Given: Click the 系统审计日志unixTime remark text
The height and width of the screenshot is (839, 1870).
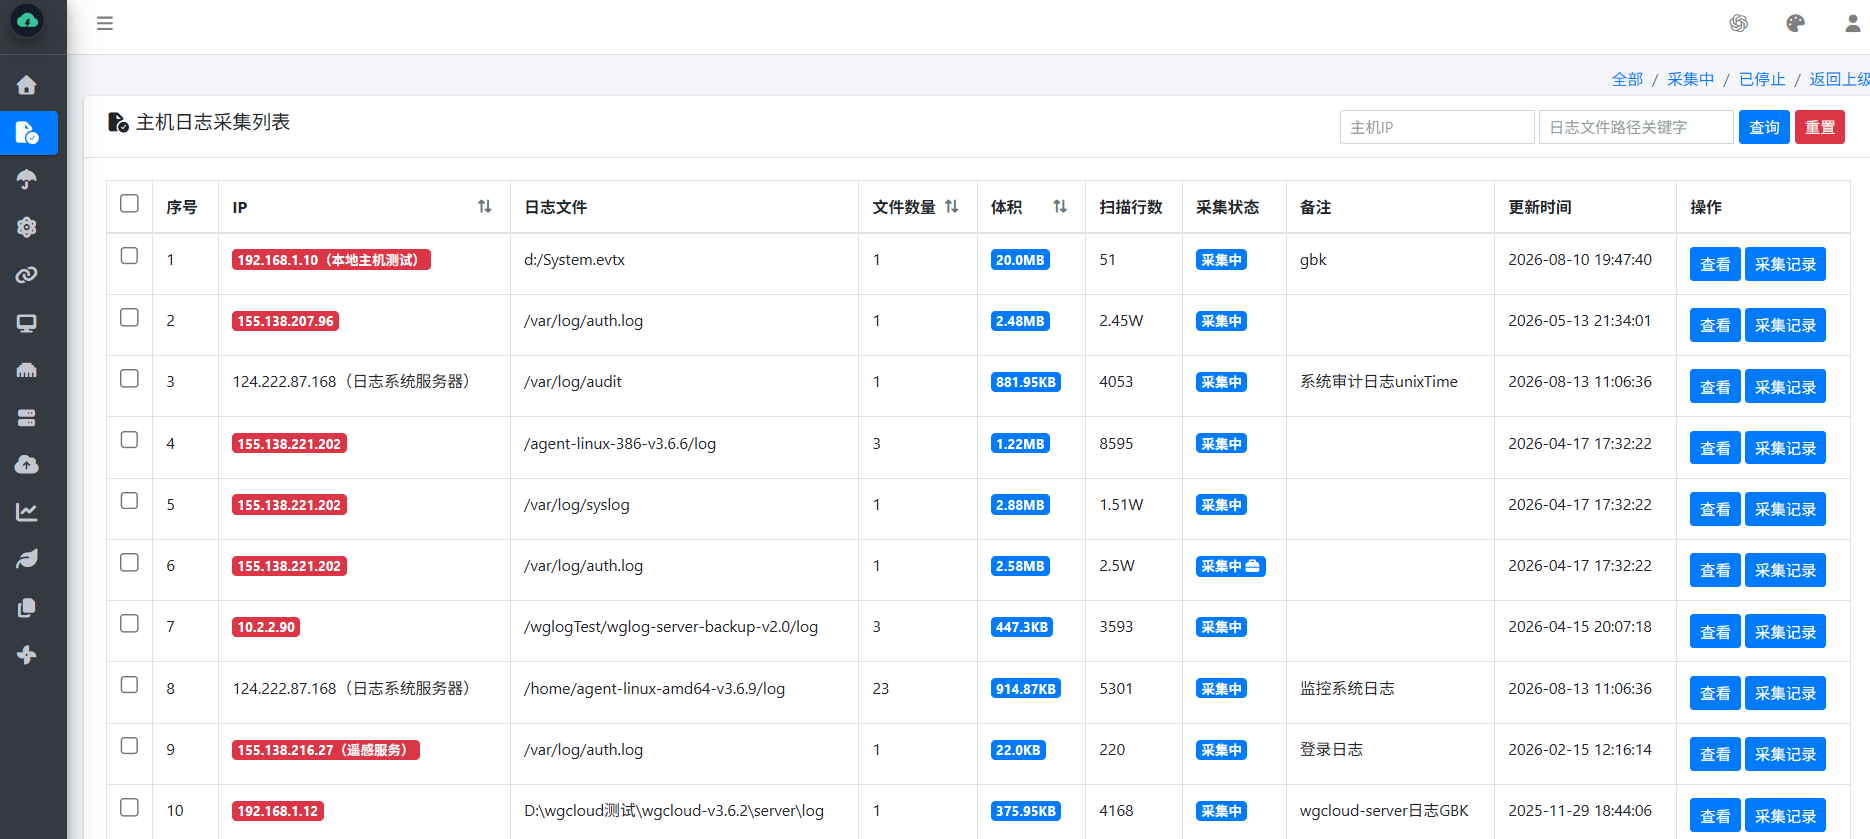Looking at the screenshot, I should pyautogui.click(x=1379, y=382).
